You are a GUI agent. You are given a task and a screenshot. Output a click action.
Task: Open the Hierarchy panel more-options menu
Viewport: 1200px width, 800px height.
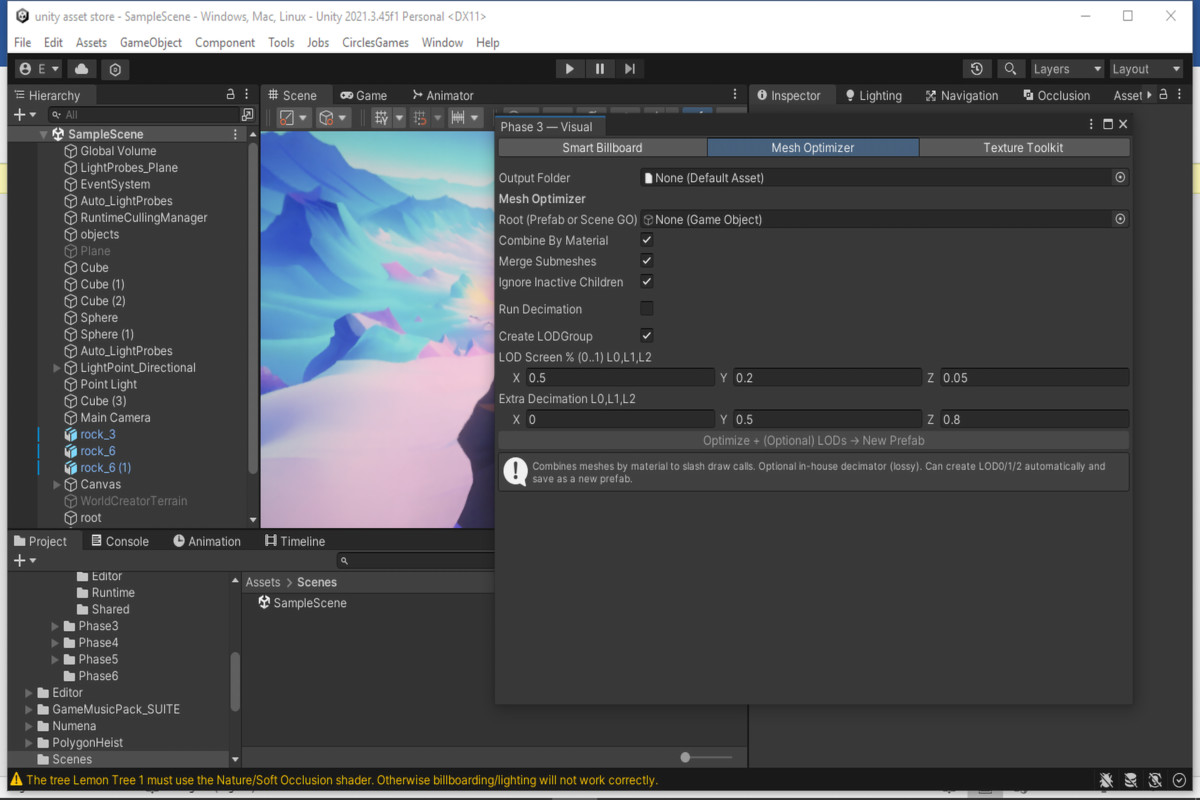[x=248, y=94]
